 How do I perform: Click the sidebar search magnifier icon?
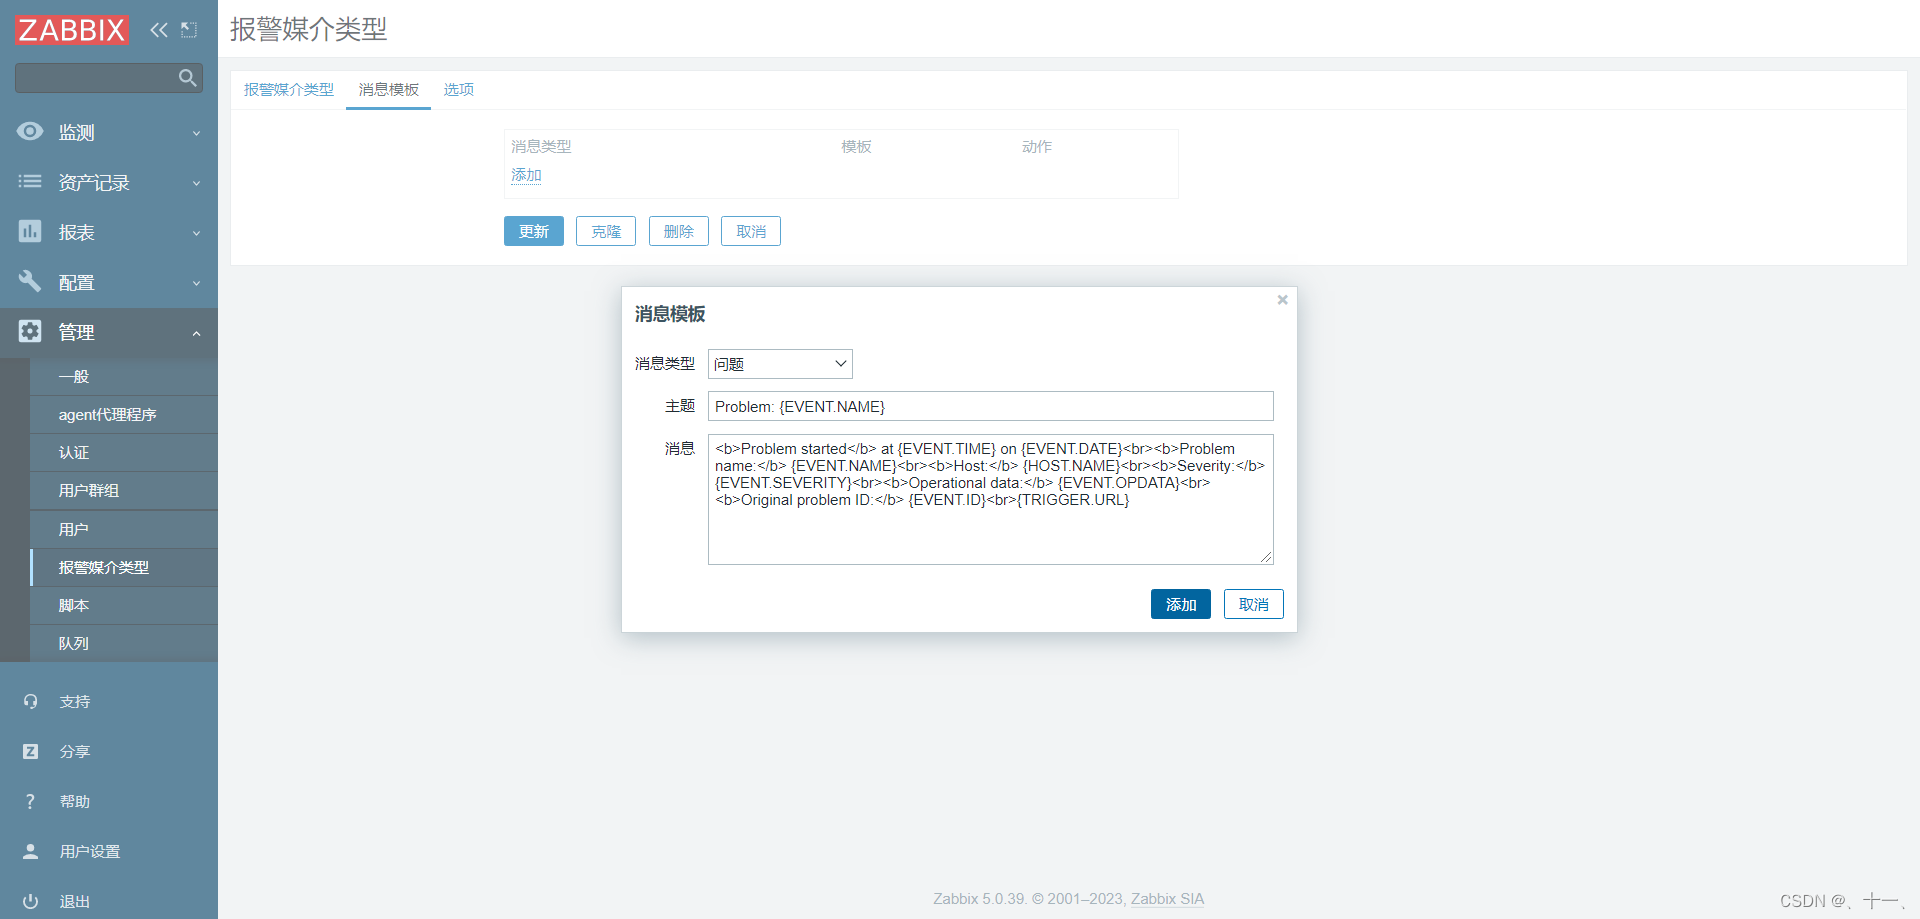click(187, 78)
